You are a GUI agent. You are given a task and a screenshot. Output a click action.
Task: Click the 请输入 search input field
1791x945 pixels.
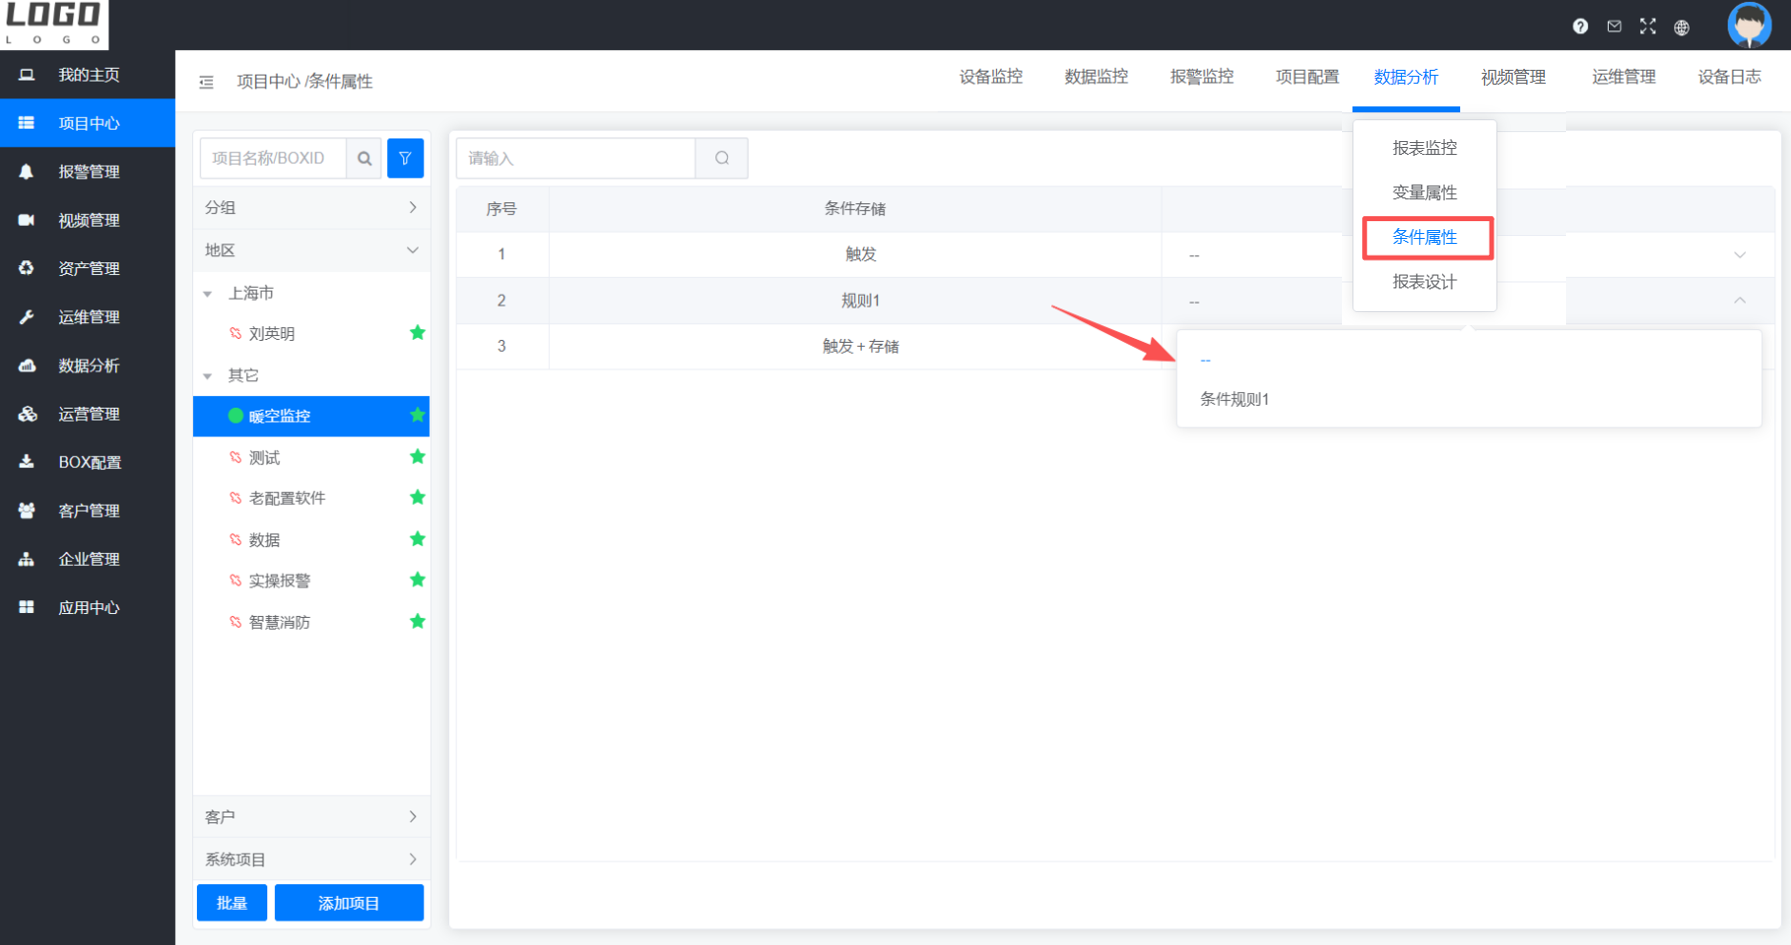576,158
